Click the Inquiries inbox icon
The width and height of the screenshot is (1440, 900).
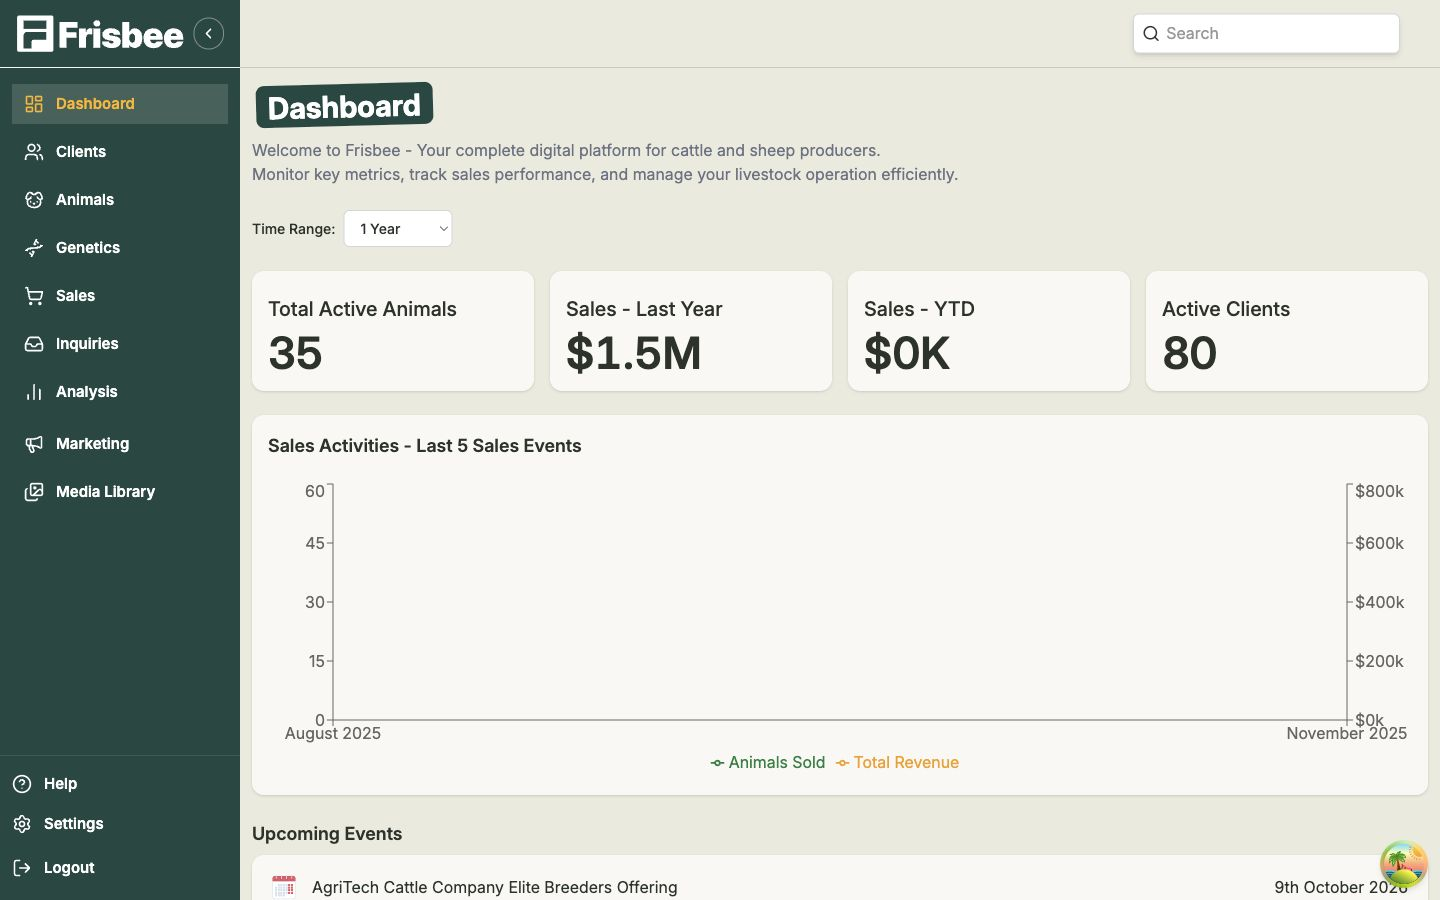[x=34, y=344]
